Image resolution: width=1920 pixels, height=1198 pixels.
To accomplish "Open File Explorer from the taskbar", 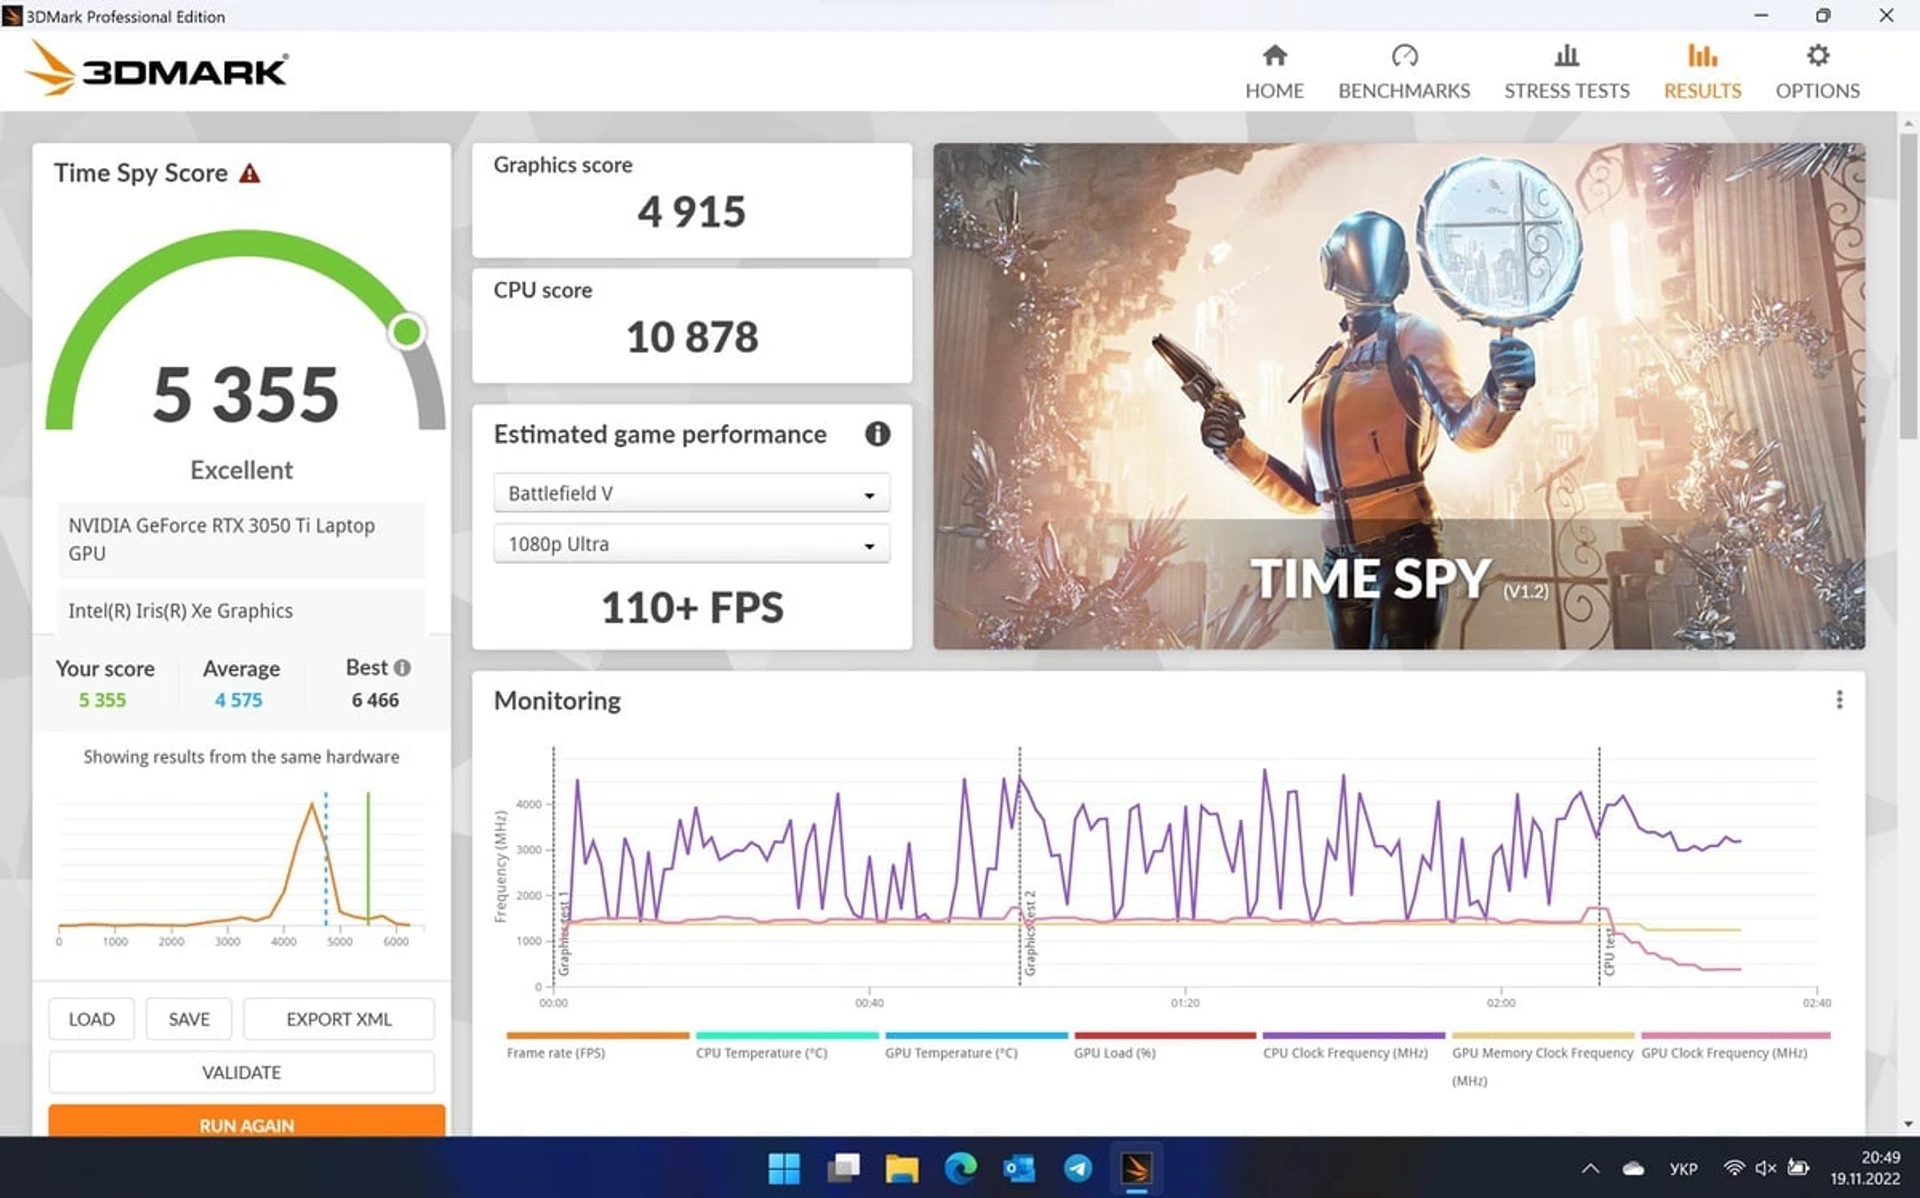I will [x=902, y=1167].
